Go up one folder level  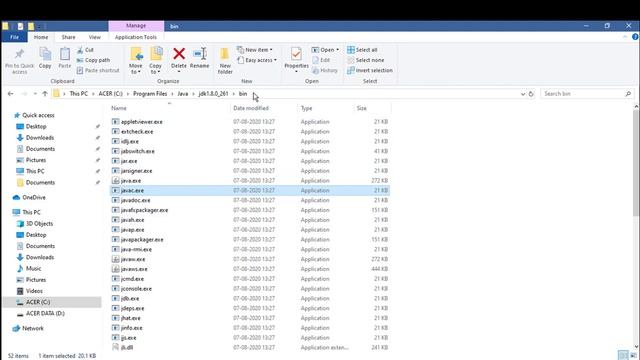tap(45, 93)
